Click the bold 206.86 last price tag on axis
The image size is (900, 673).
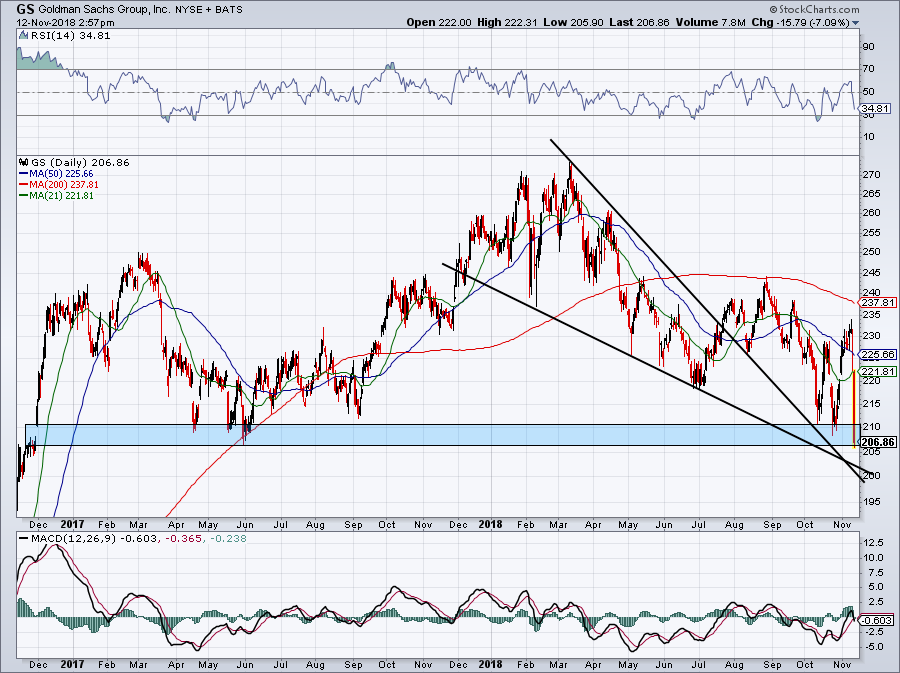878,442
